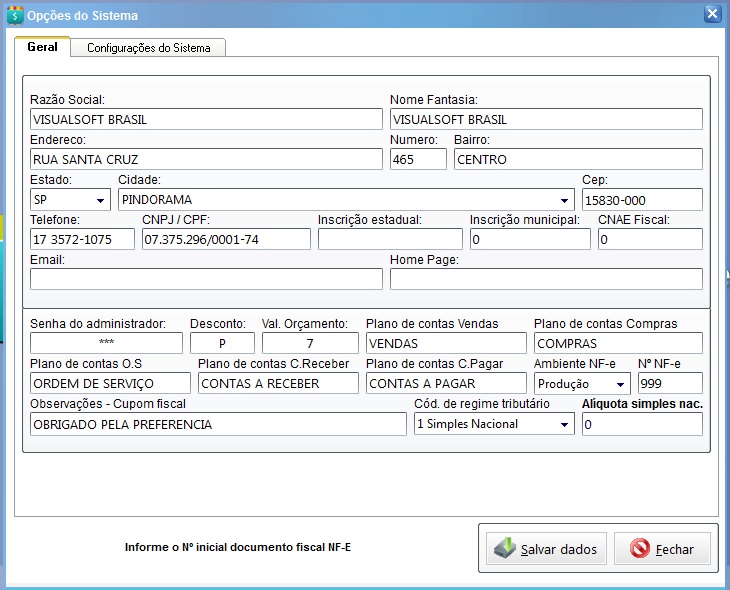This screenshot has width=730, height=590.
Task: Click the Endereco field with RUA SANTA CRUZ
Action: click(206, 159)
